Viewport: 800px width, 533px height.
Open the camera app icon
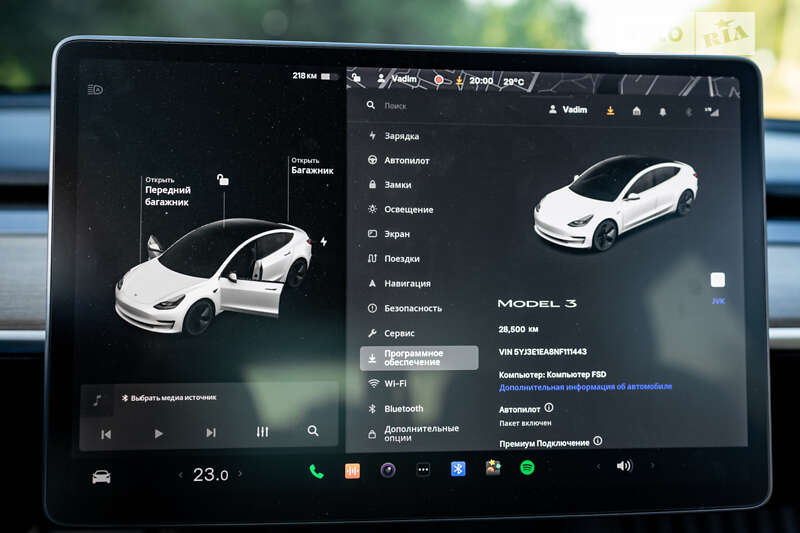point(388,469)
